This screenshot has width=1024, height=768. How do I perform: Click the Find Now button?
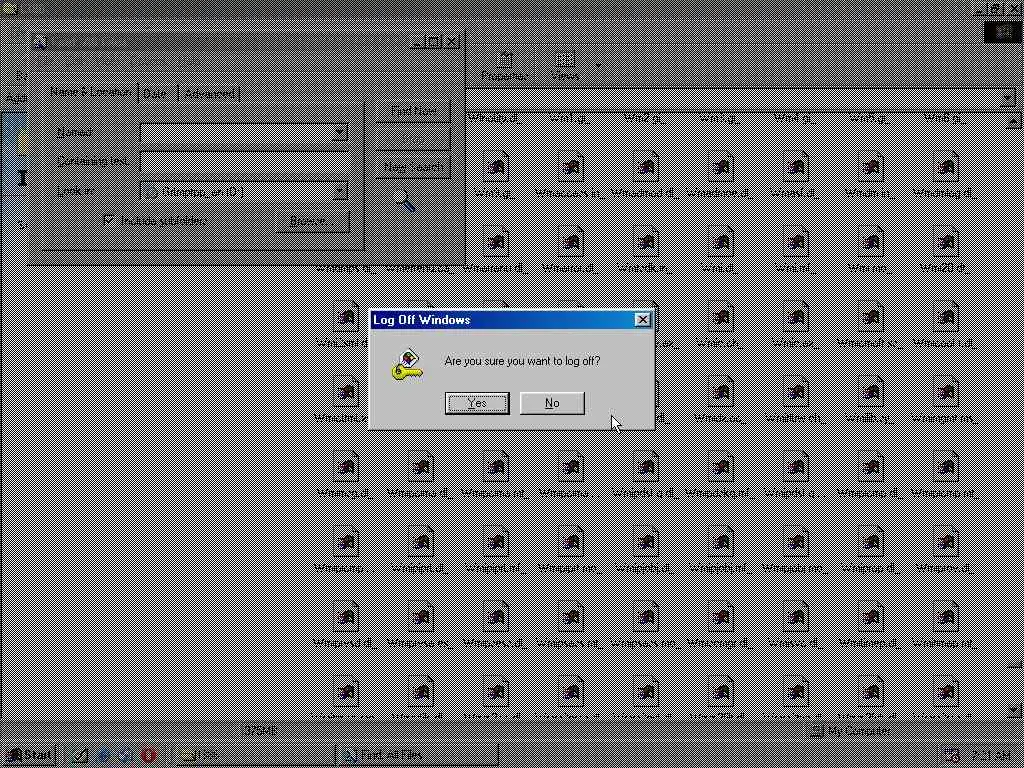[413, 111]
